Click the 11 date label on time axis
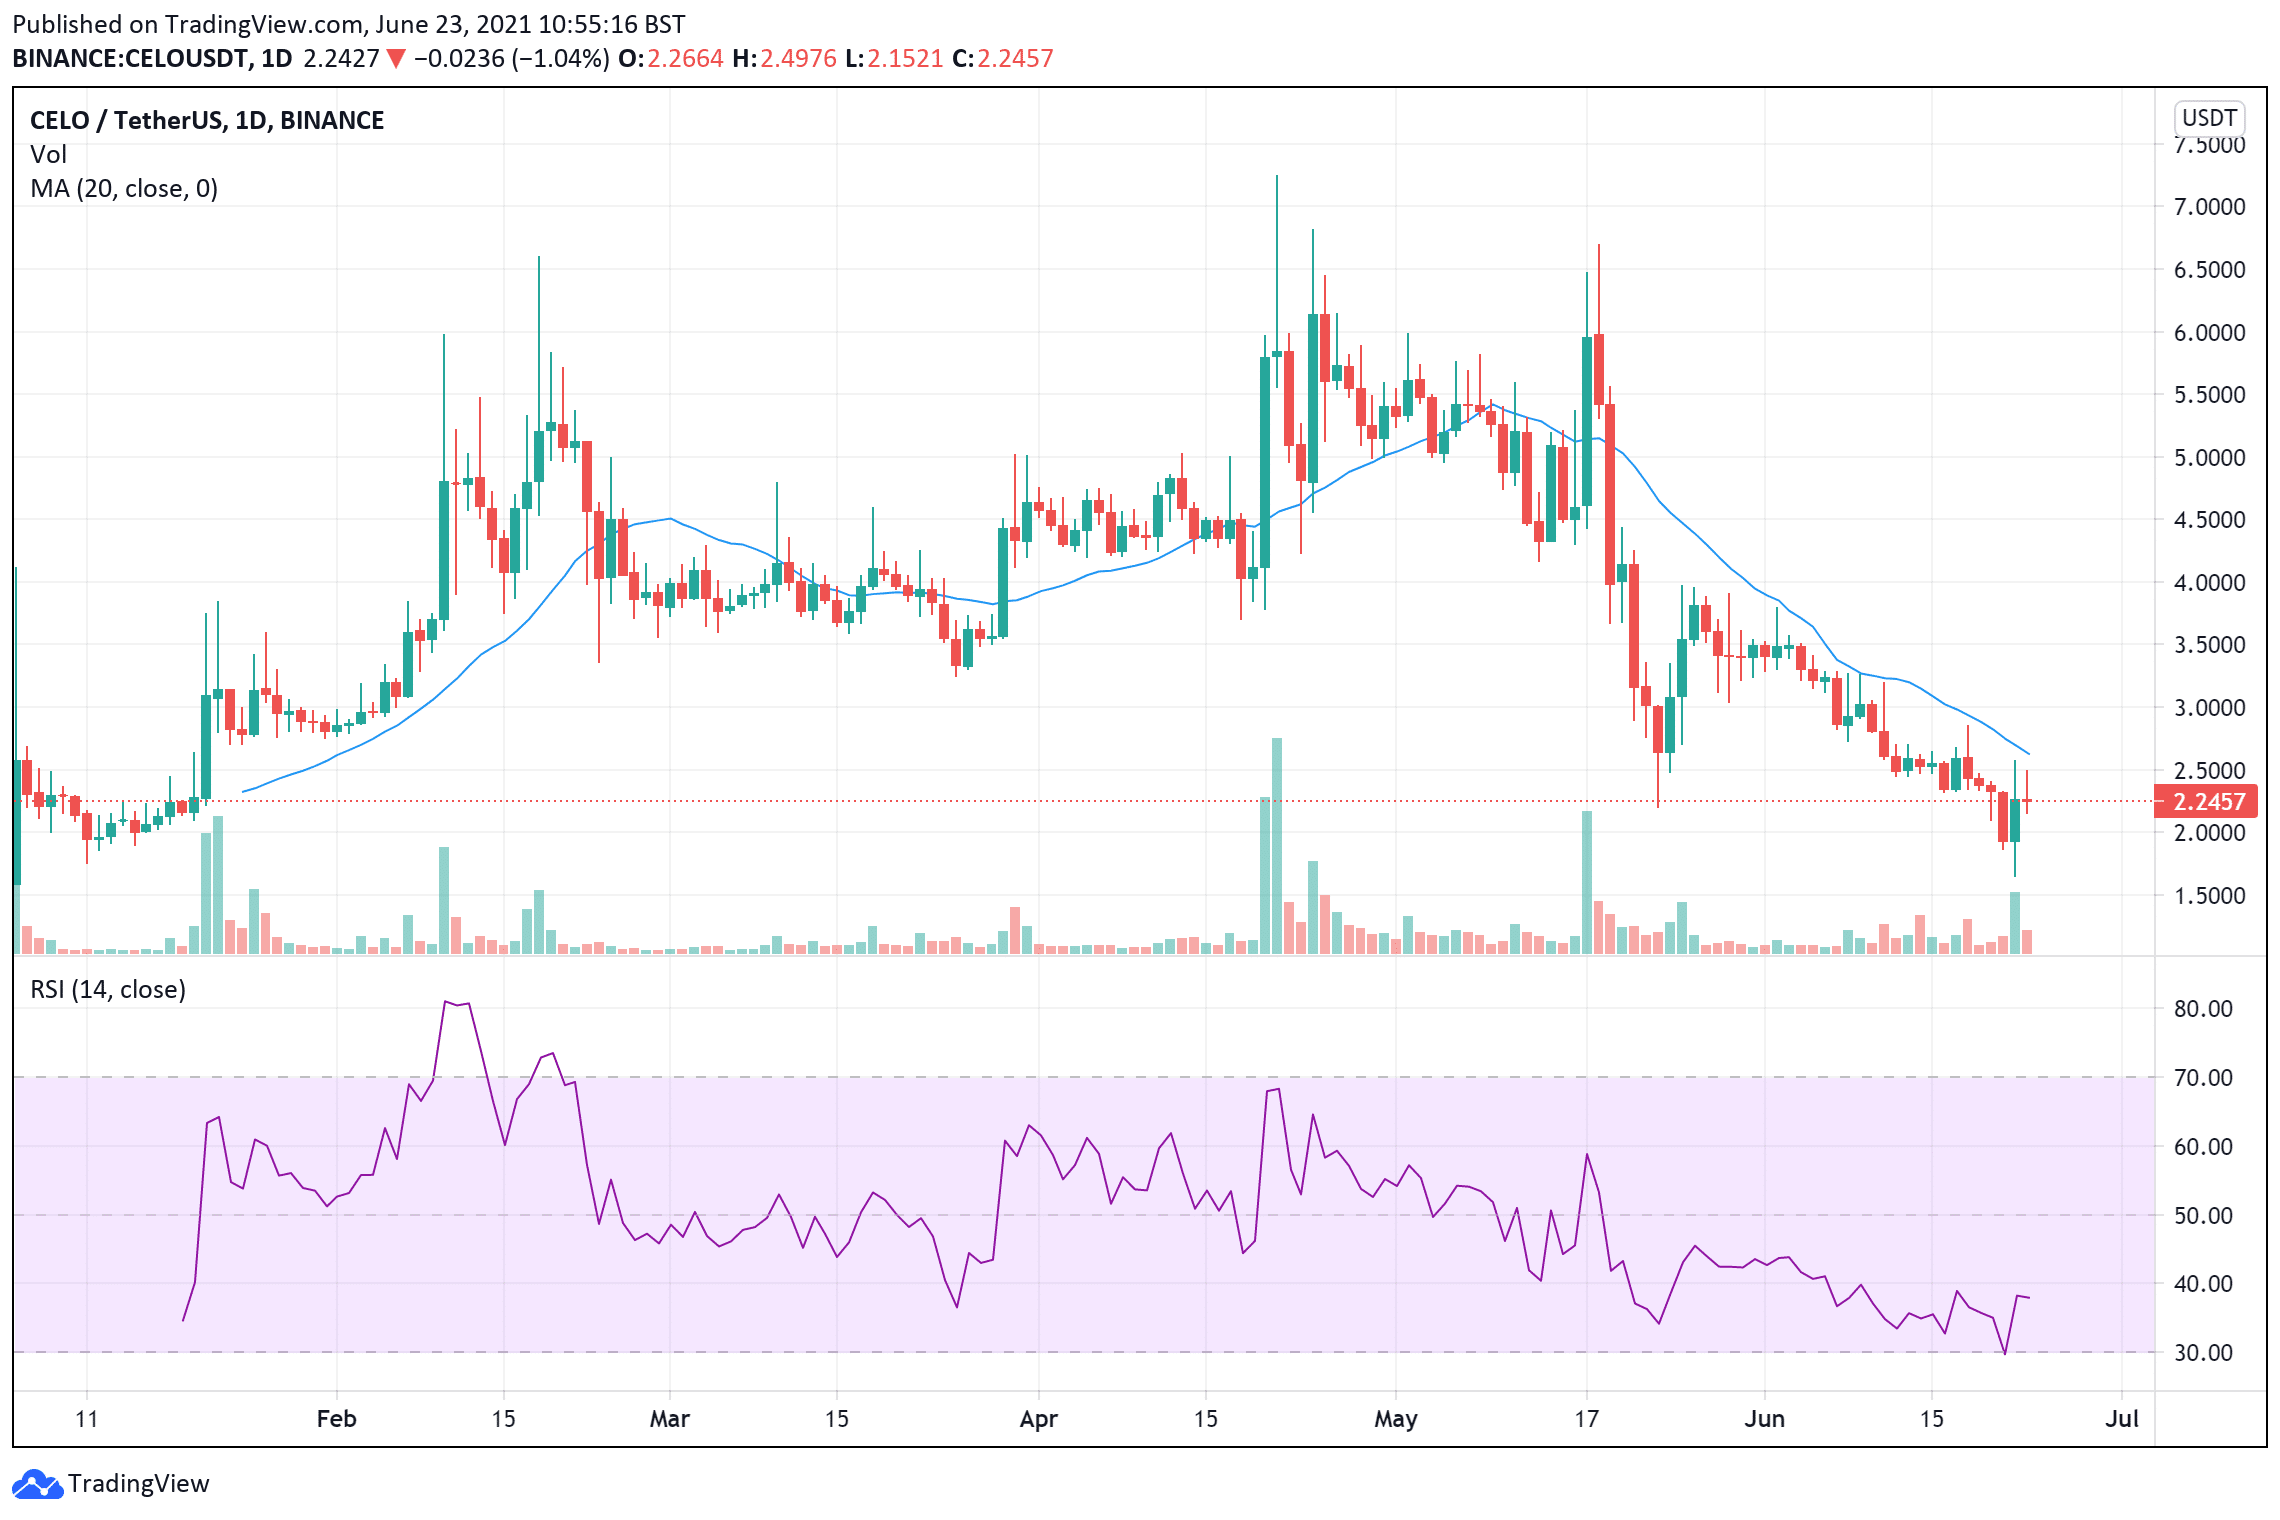Screen dimensions: 2280x1520 pyautogui.click(x=87, y=1419)
